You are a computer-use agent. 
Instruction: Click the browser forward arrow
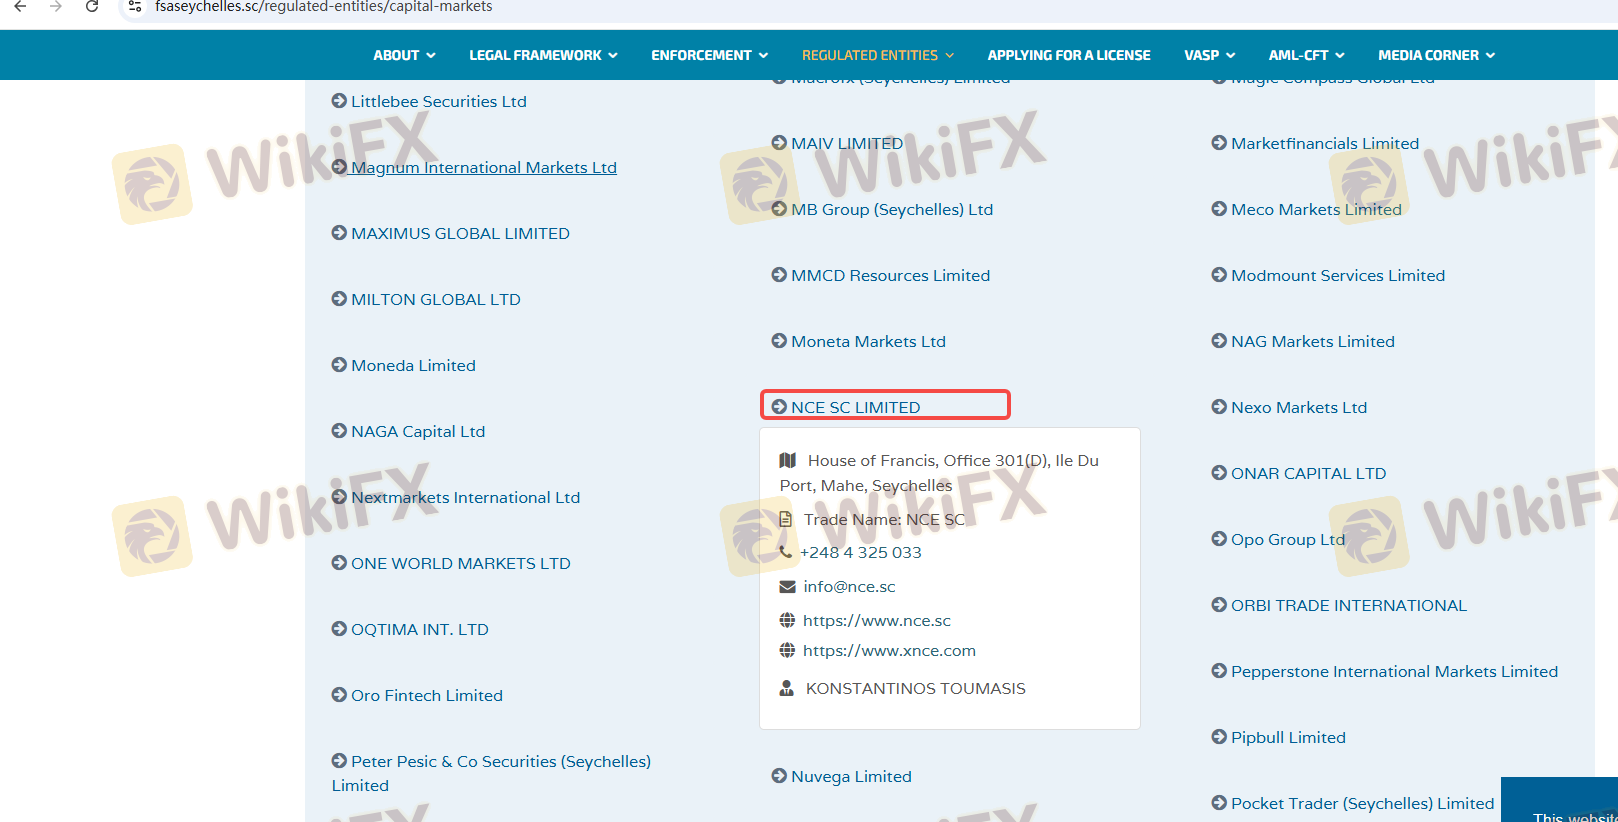(x=56, y=7)
